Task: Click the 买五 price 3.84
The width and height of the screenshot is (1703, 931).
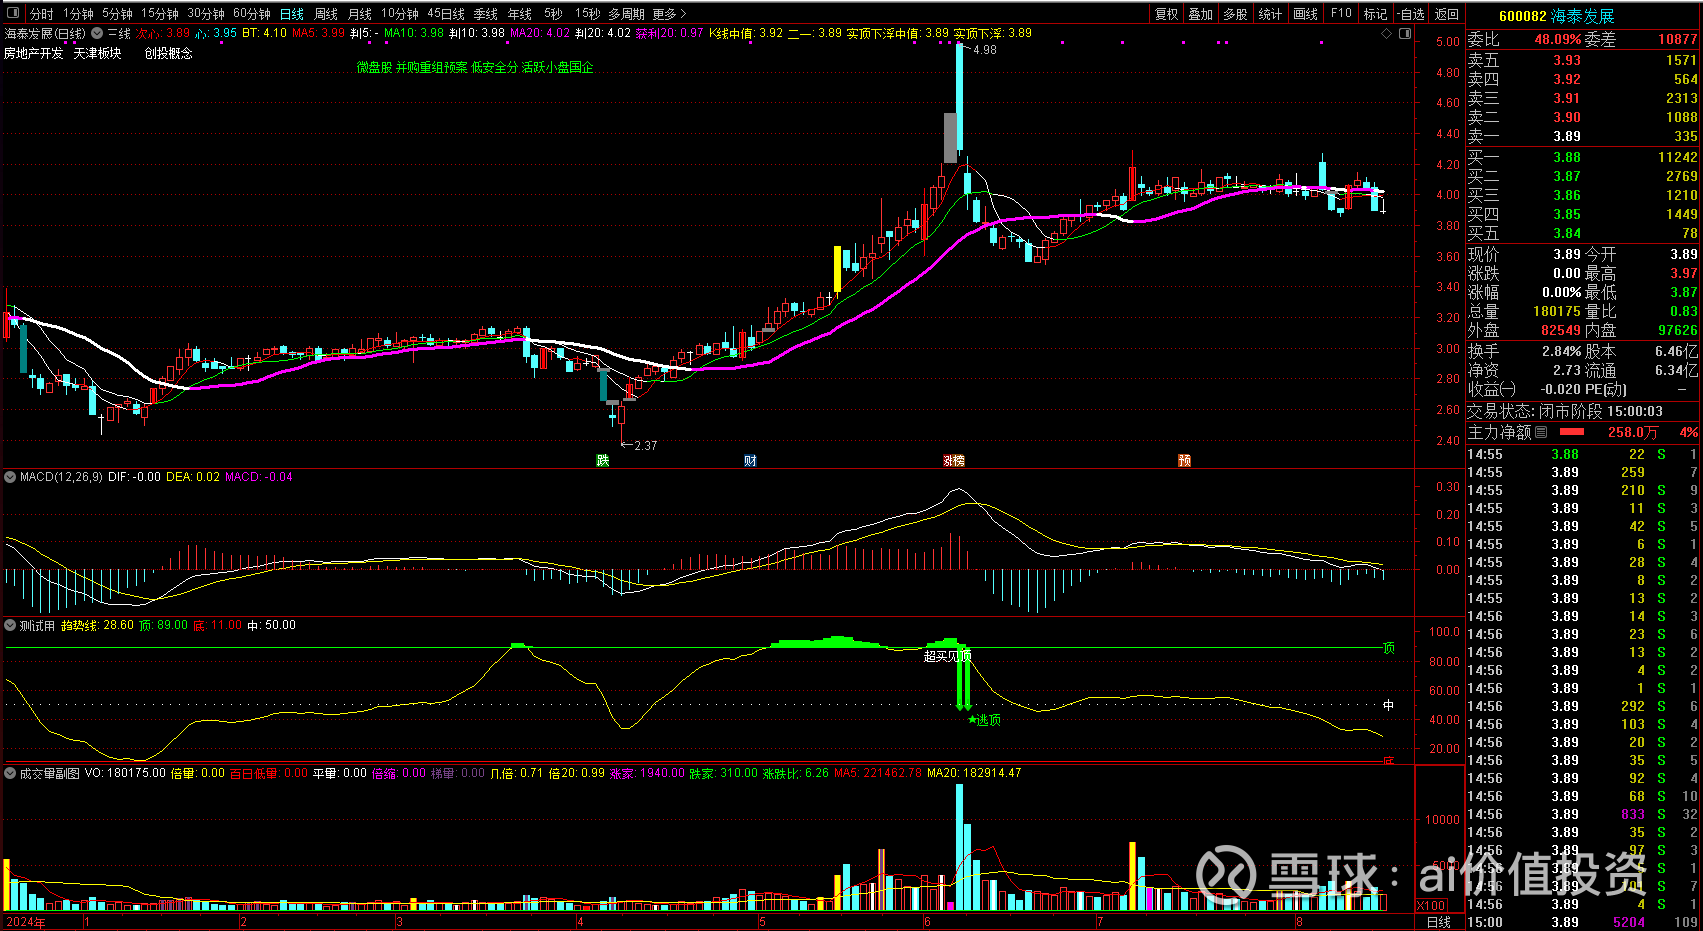Action: coord(1567,233)
